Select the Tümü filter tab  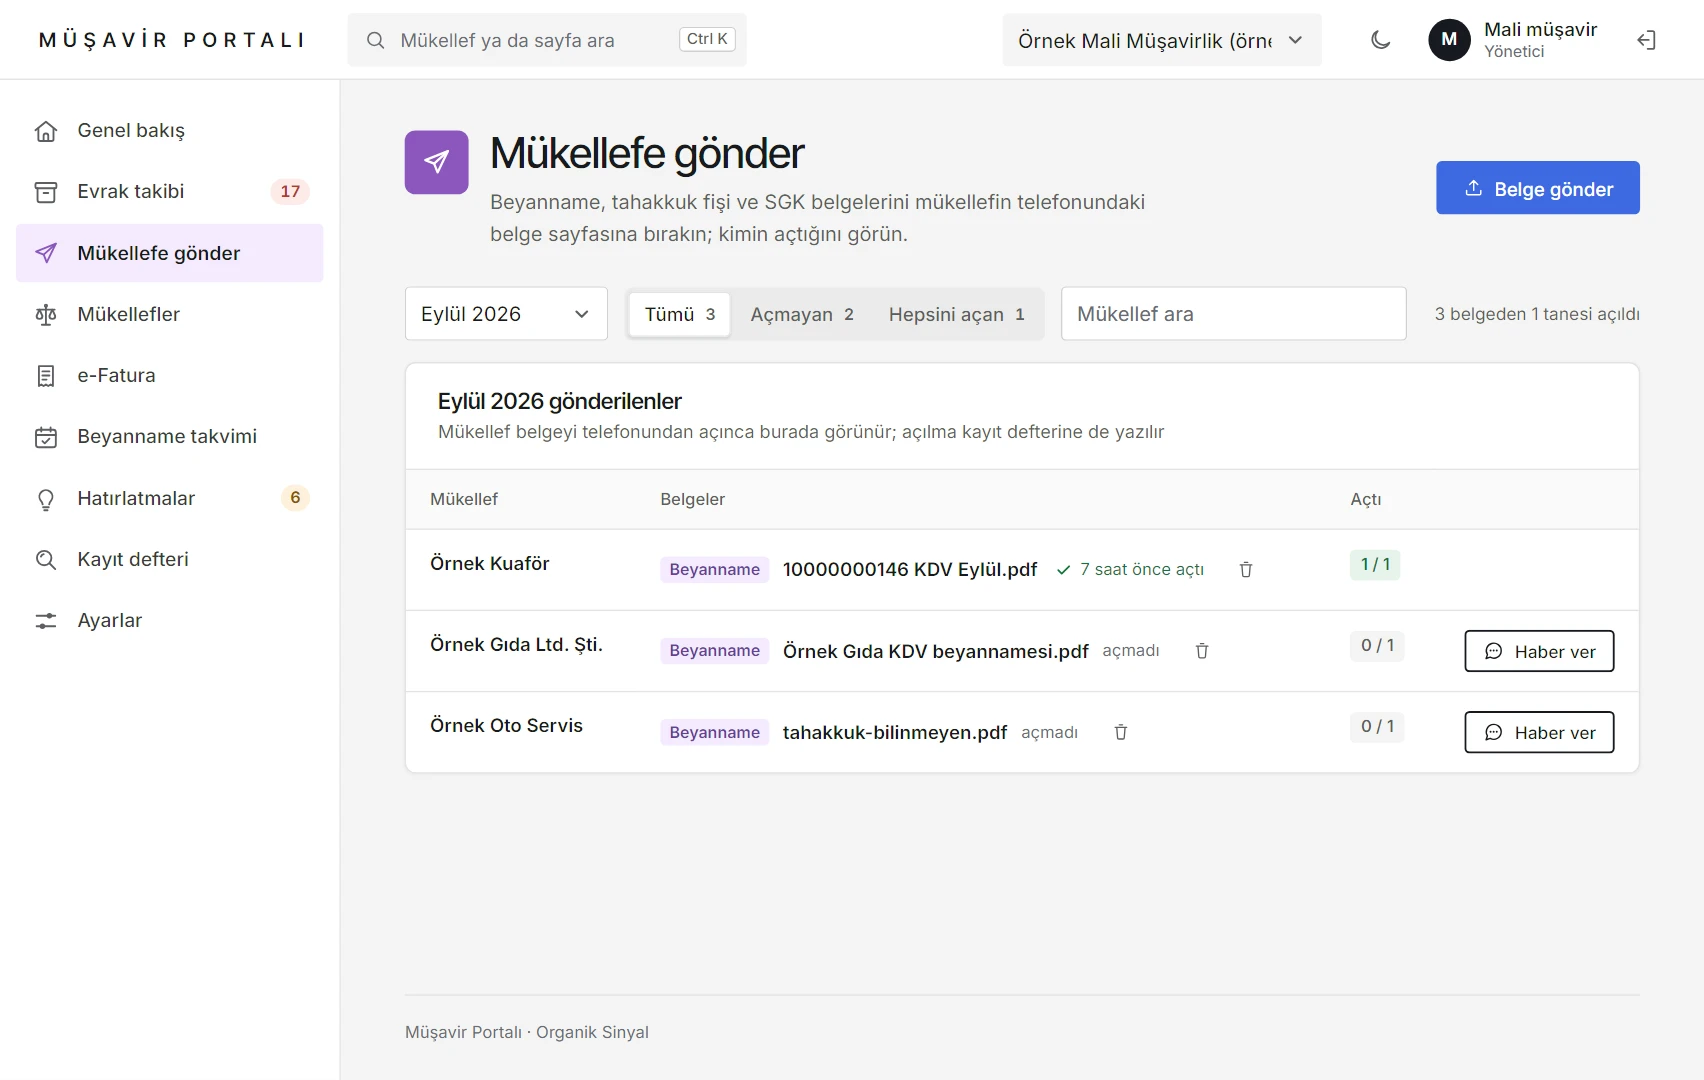(680, 314)
